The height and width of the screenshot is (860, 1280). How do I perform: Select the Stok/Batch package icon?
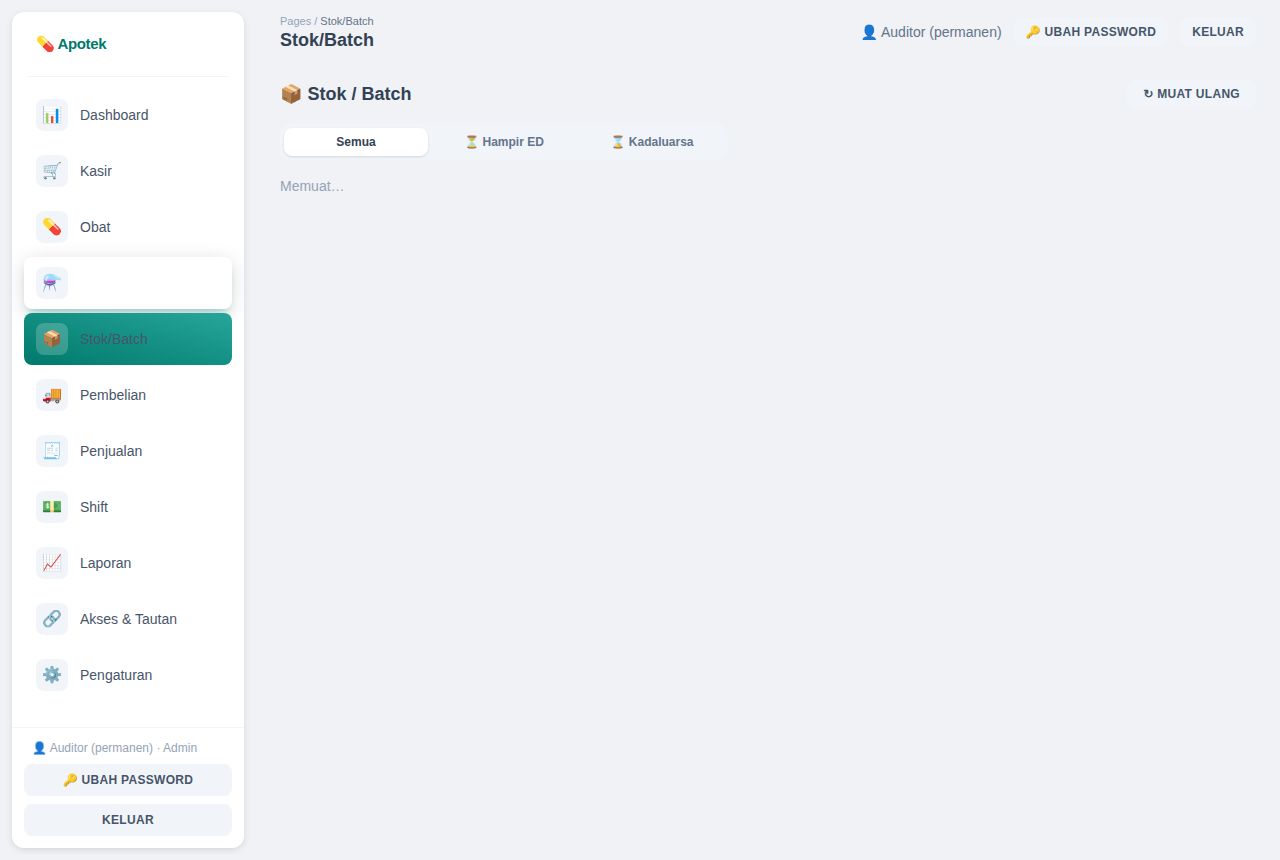(x=52, y=339)
